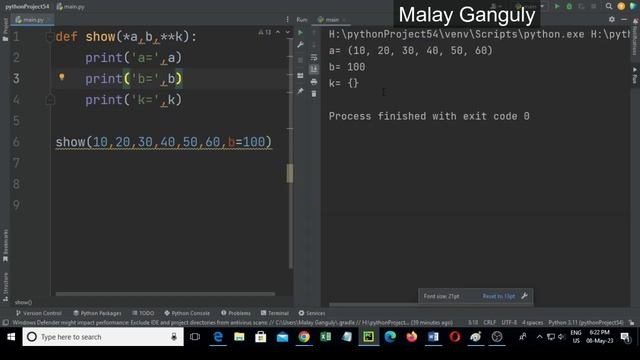The image size is (640, 360).
Task: Clear console output with the trash icon
Action: (x=314, y=94)
